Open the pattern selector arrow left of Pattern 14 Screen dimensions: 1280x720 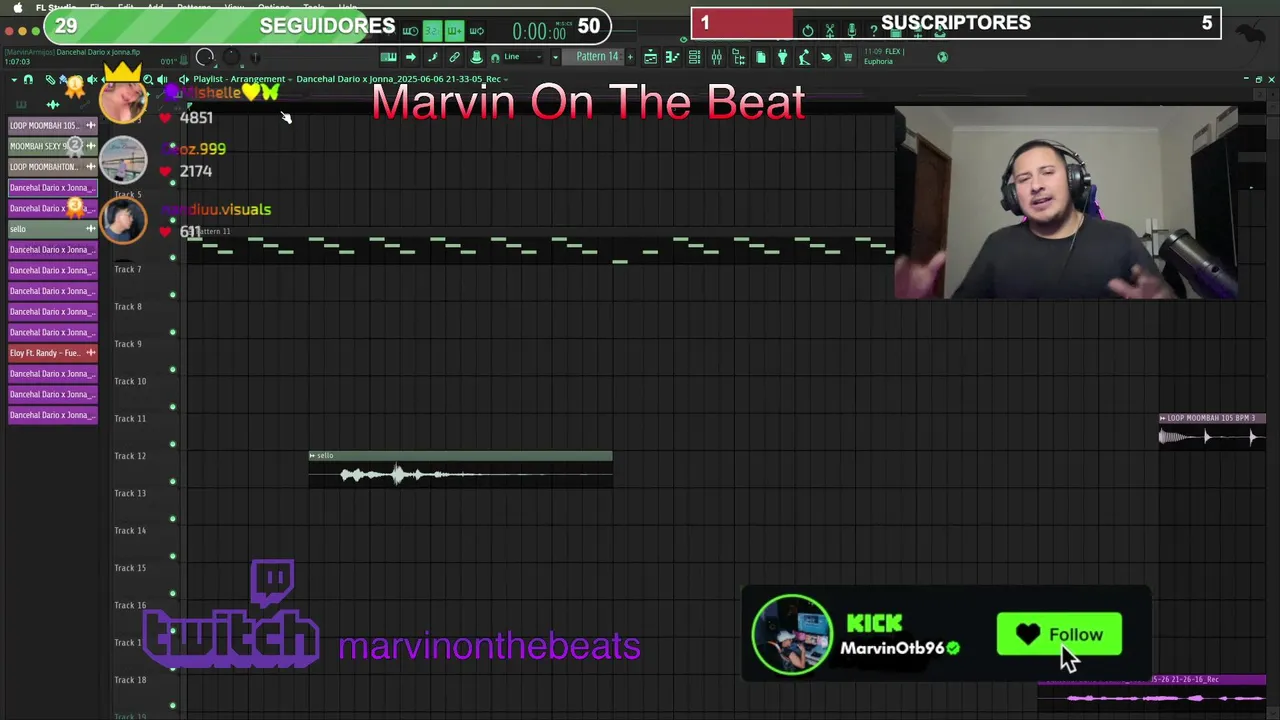[556, 57]
